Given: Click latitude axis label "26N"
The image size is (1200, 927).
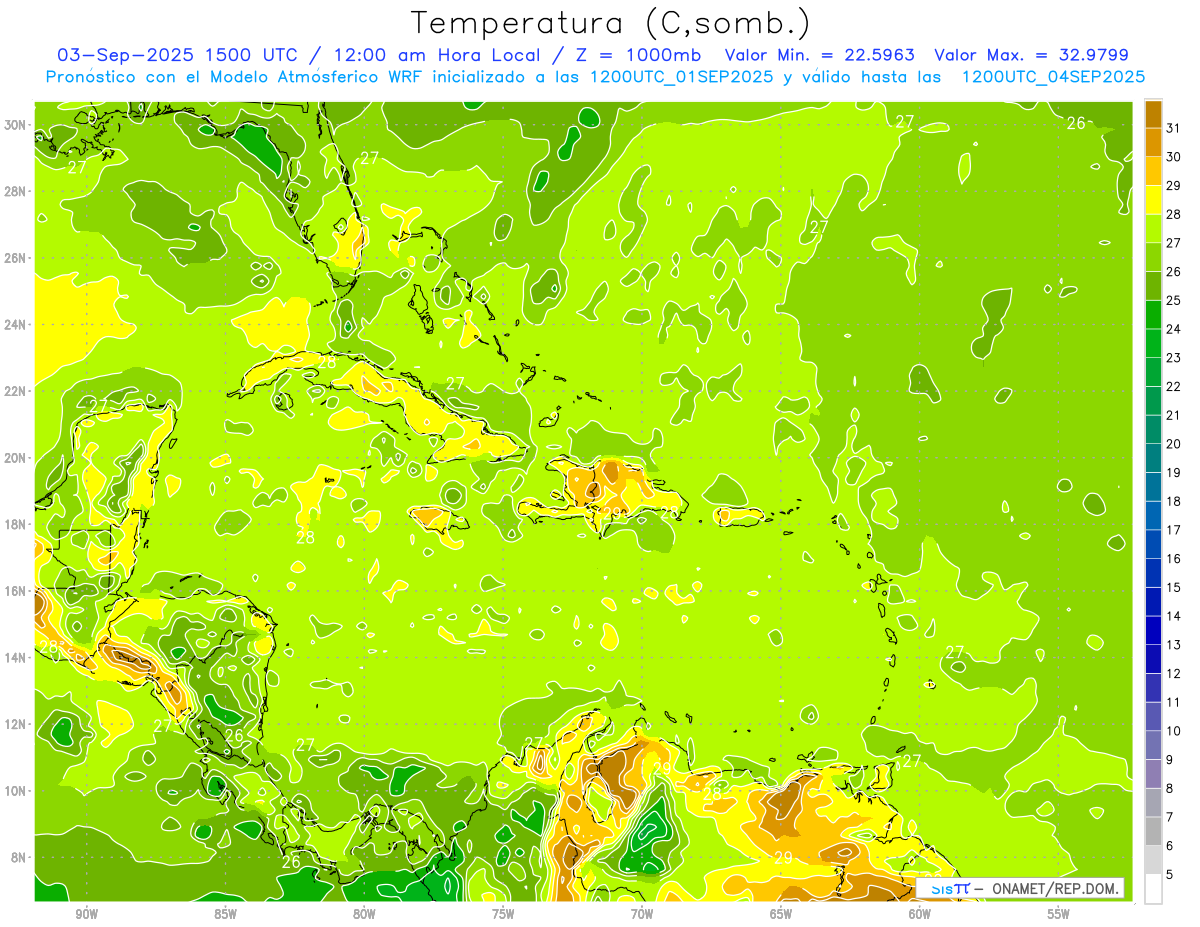Looking at the screenshot, I should (x=15, y=258).
